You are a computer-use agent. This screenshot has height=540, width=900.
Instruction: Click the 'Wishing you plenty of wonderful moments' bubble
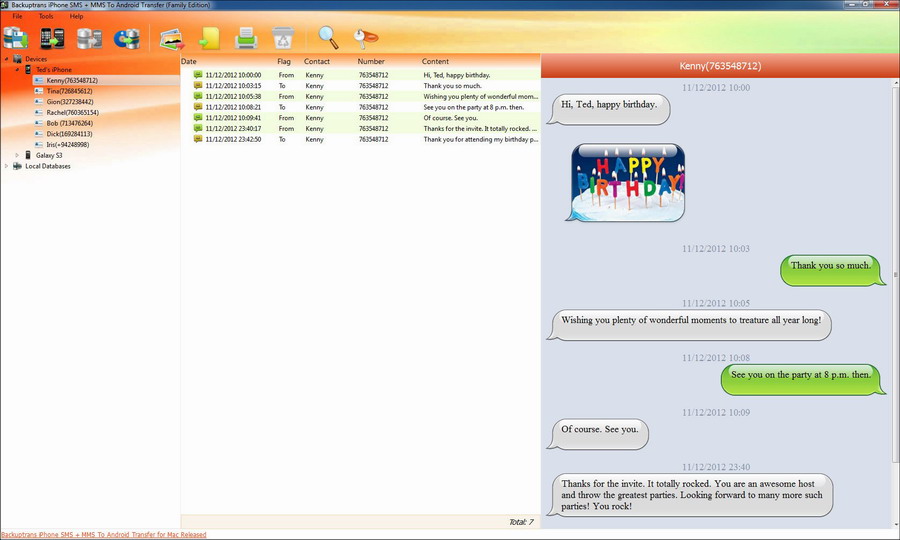(689, 325)
